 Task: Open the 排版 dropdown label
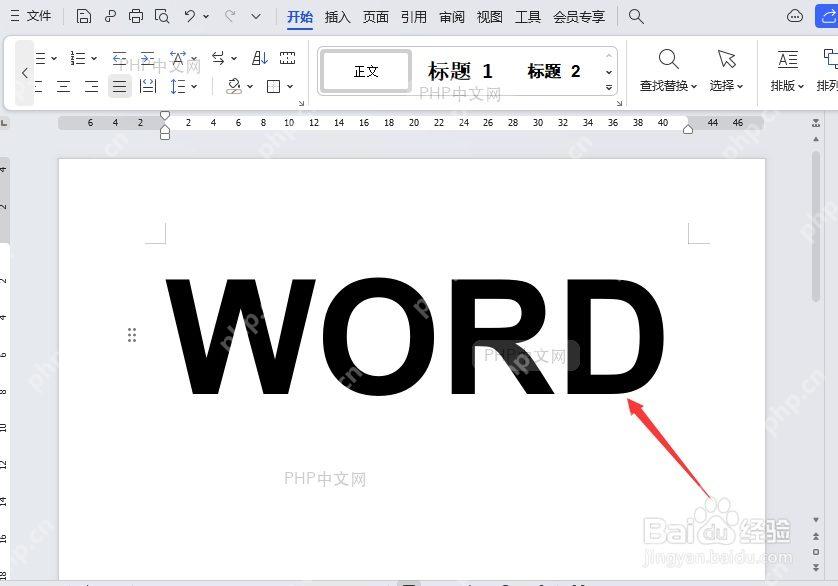pyautogui.click(x=787, y=86)
